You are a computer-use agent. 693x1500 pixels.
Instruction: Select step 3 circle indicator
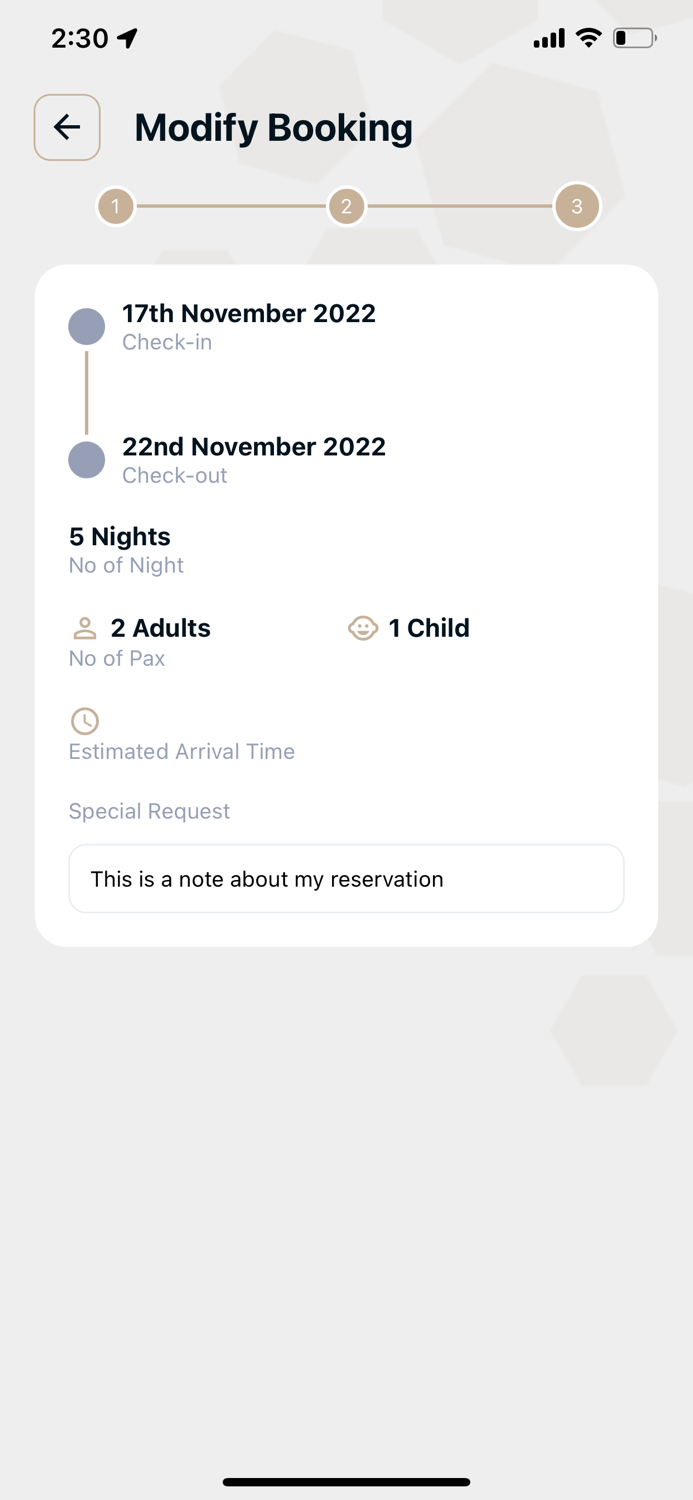tap(577, 207)
